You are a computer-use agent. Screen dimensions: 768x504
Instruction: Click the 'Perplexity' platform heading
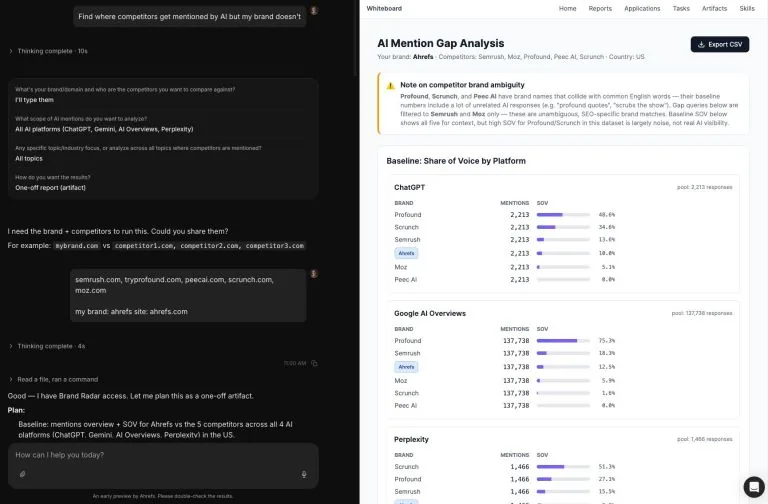[411, 439]
